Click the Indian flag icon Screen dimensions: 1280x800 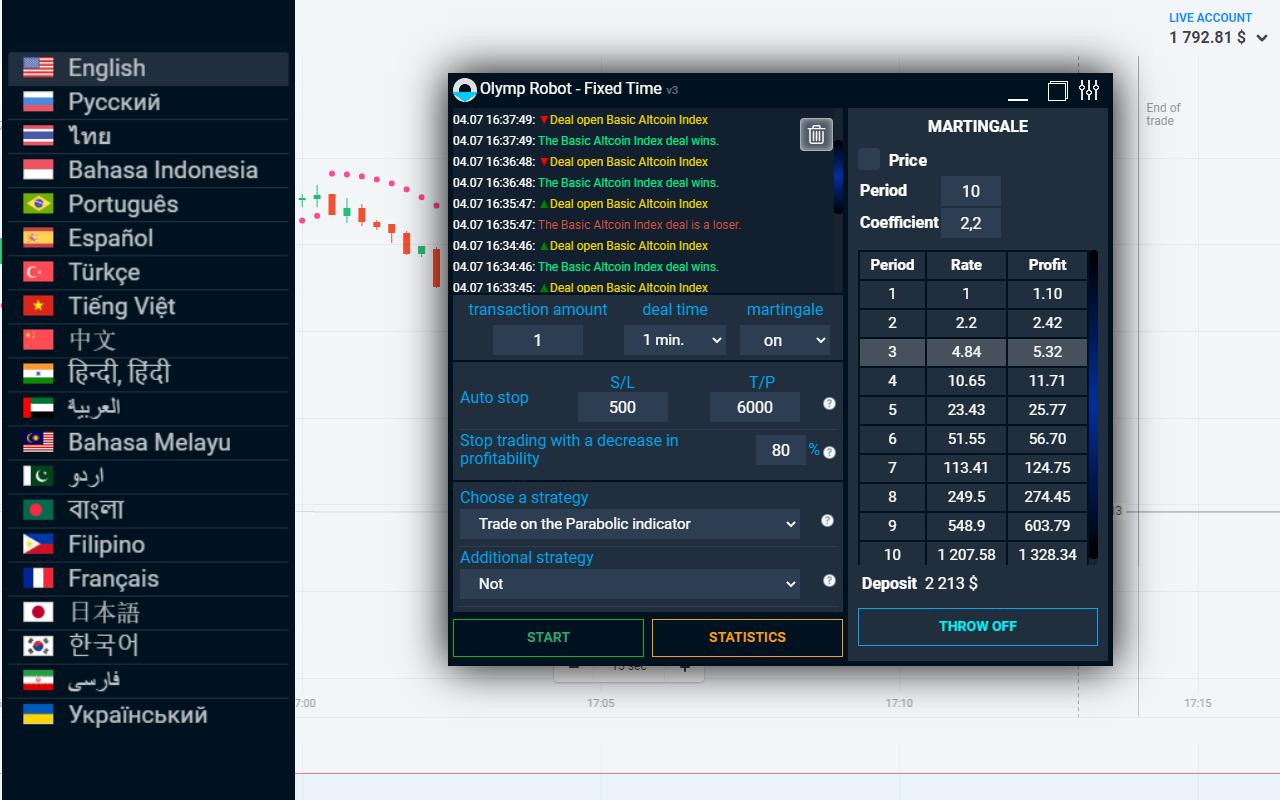pos(38,374)
